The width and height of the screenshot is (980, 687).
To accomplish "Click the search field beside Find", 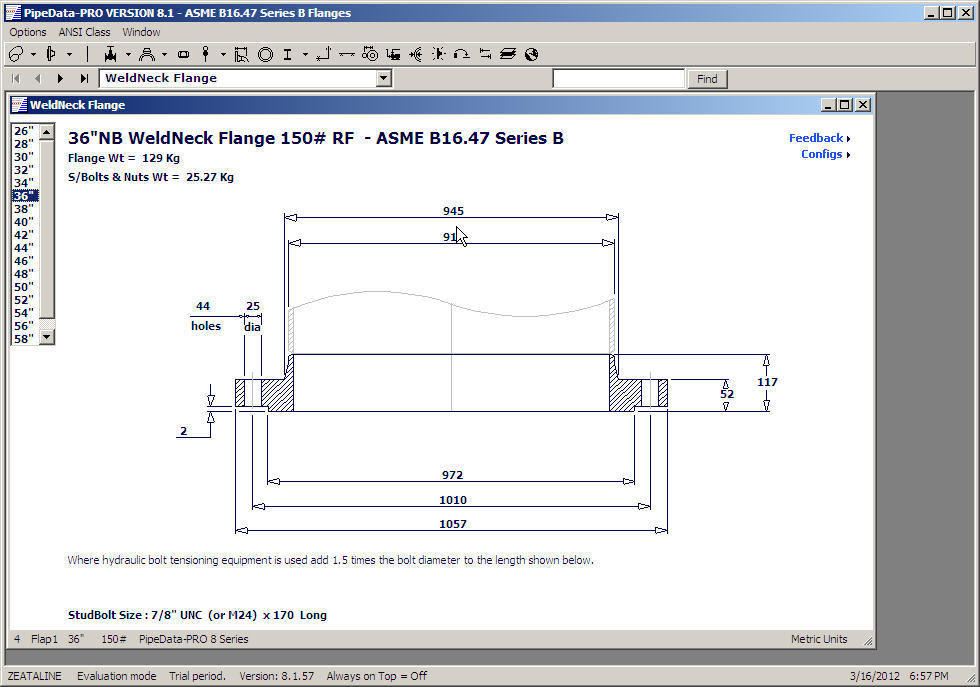I will [619, 79].
